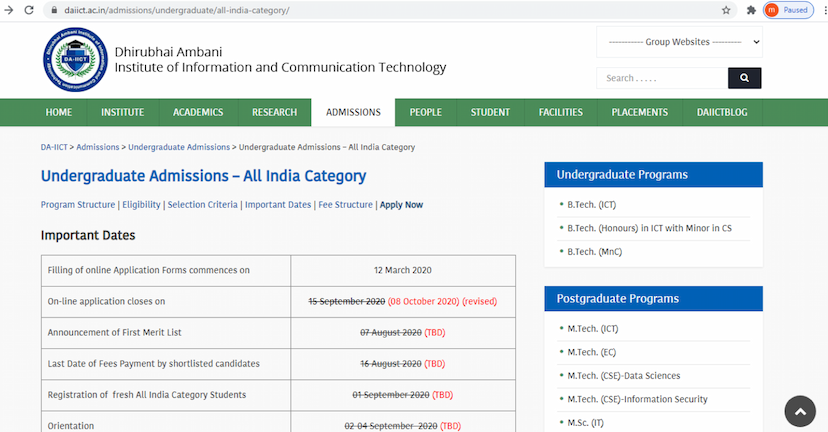Open the FACILITIES menu
The width and height of the screenshot is (828, 432).
[561, 112]
